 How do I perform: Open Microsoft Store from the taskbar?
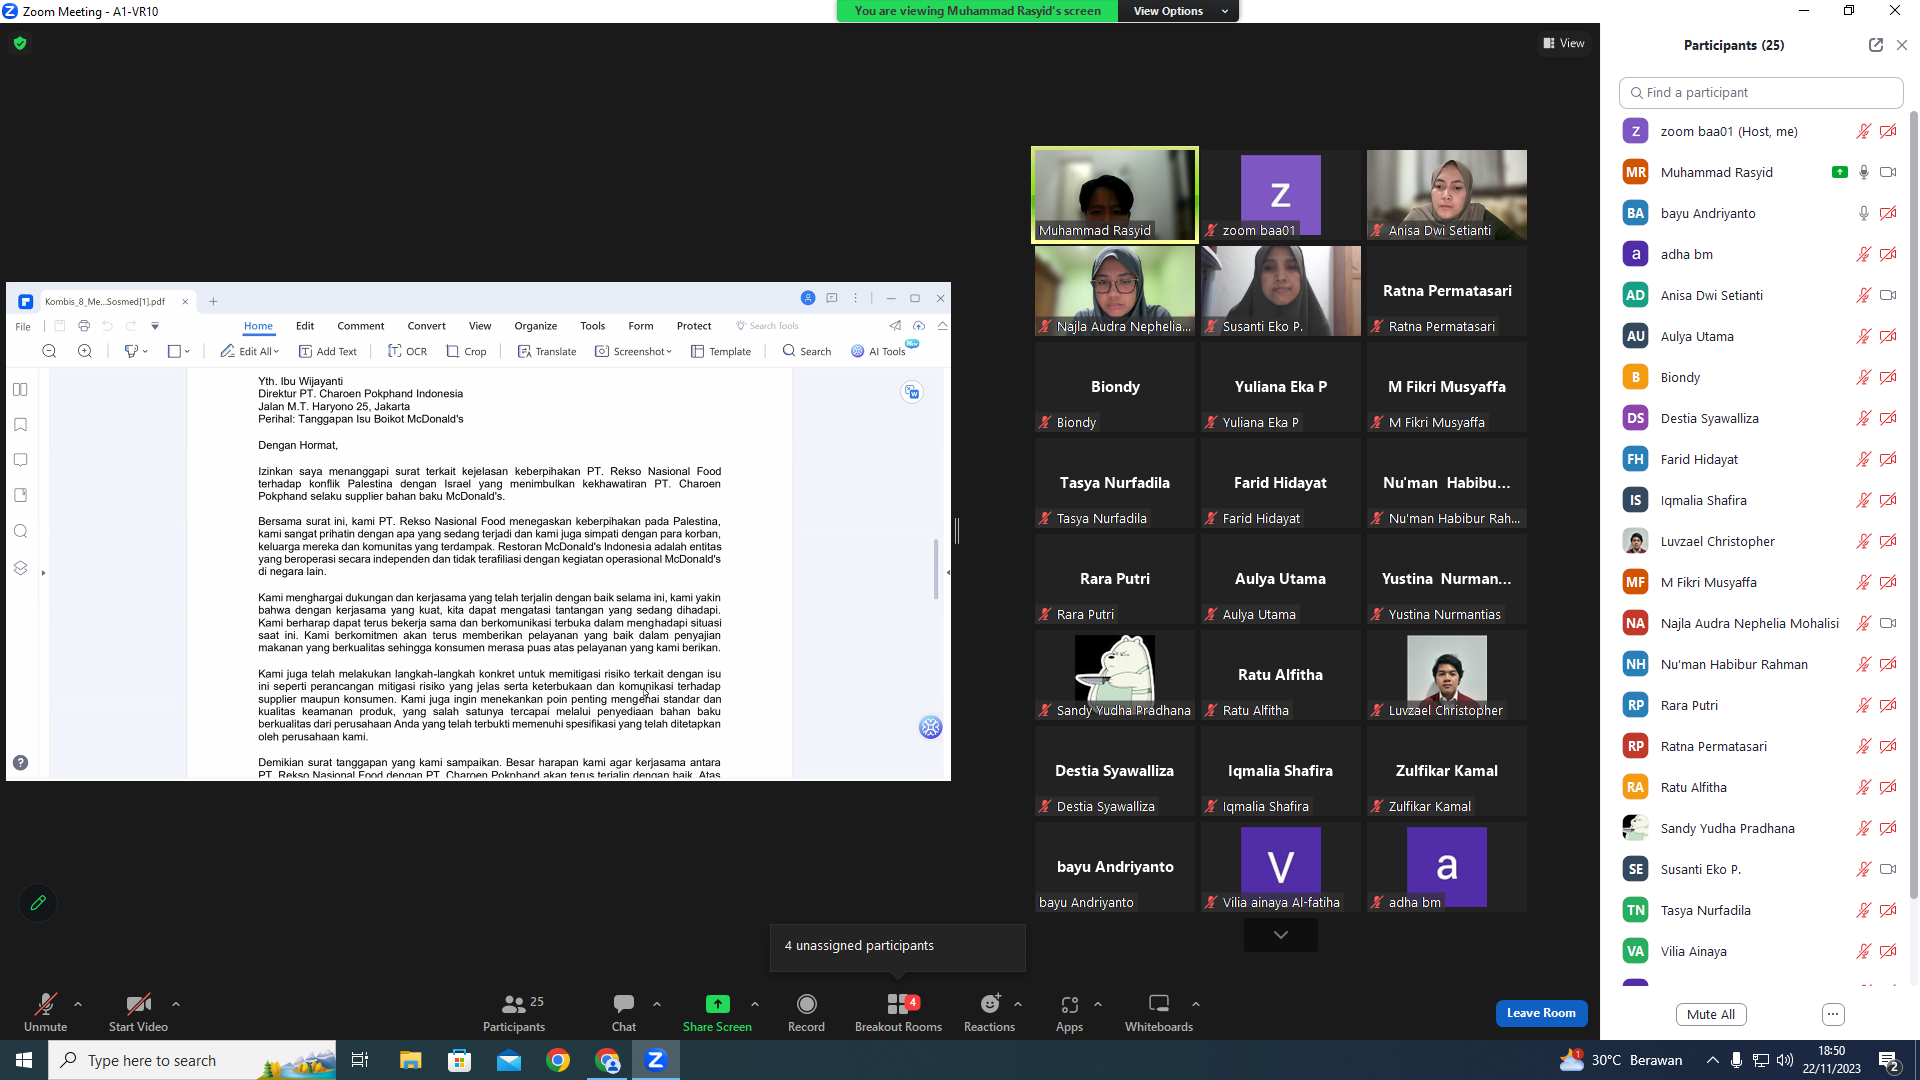coord(459,1060)
